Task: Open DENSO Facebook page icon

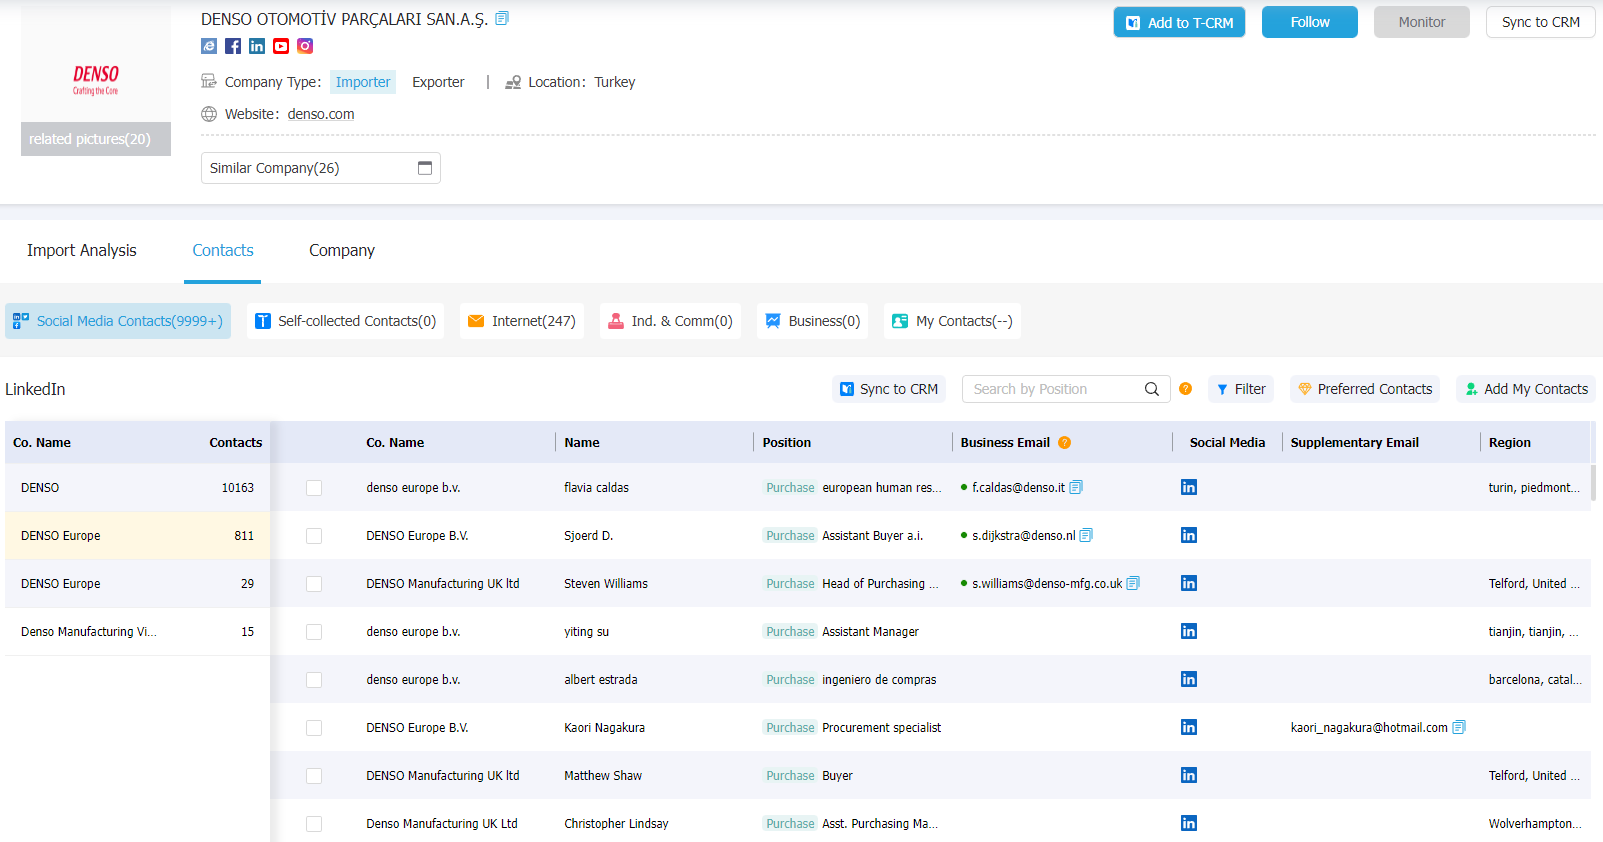Action: [233, 46]
